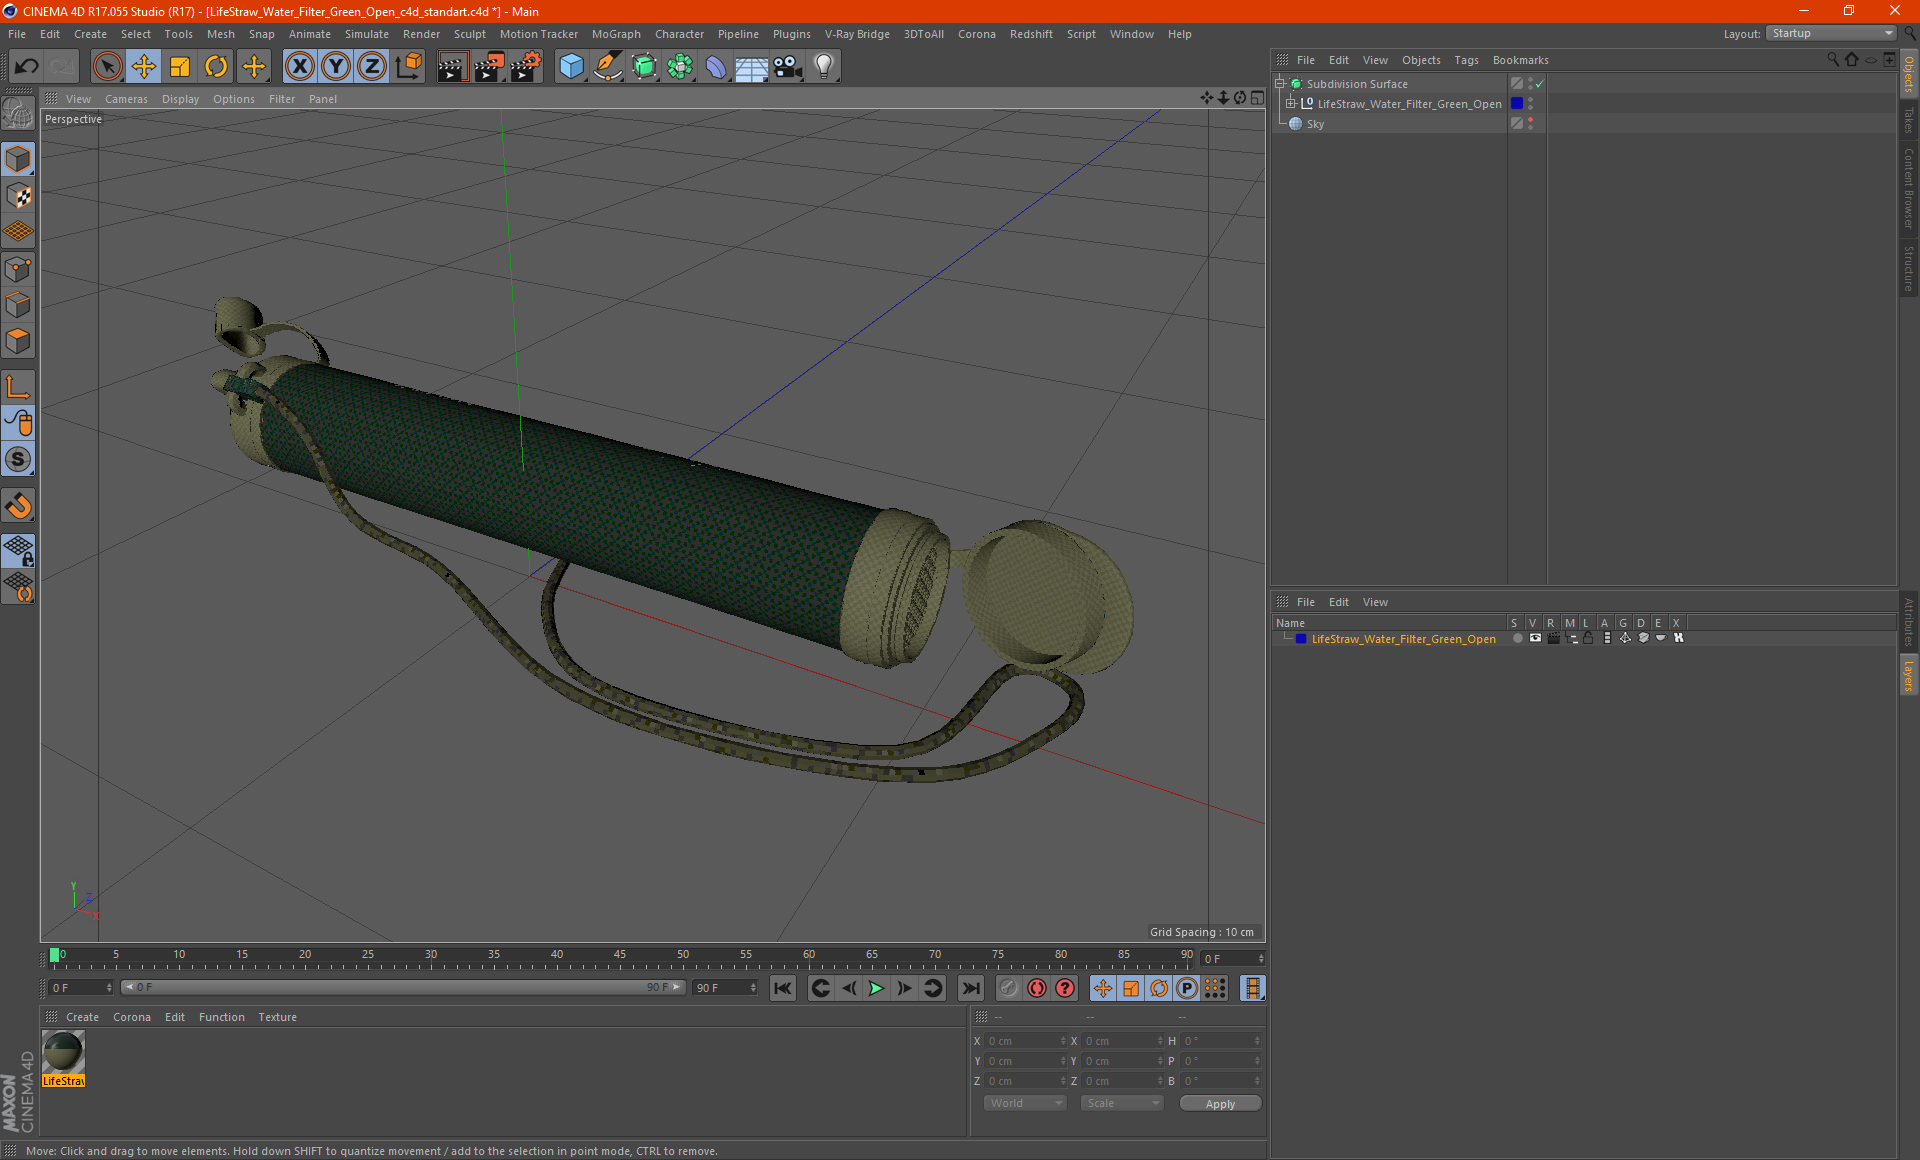The image size is (1920, 1160).
Task: Open the Simulate menu
Action: 367,34
